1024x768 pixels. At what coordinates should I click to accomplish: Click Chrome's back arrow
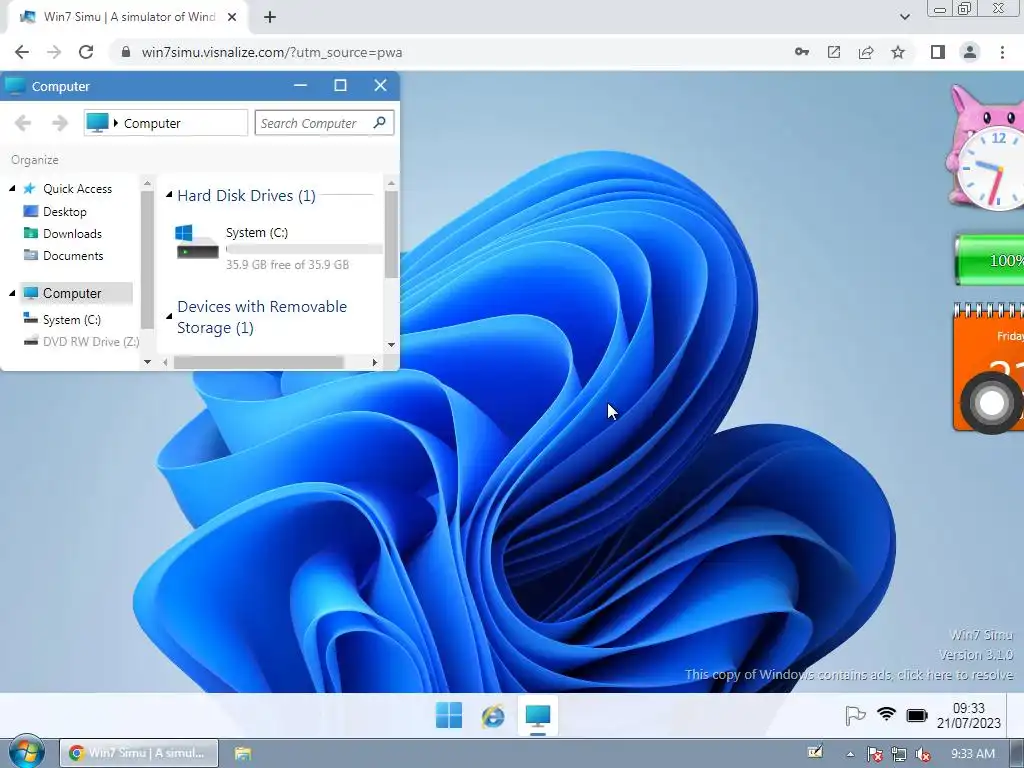point(22,52)
